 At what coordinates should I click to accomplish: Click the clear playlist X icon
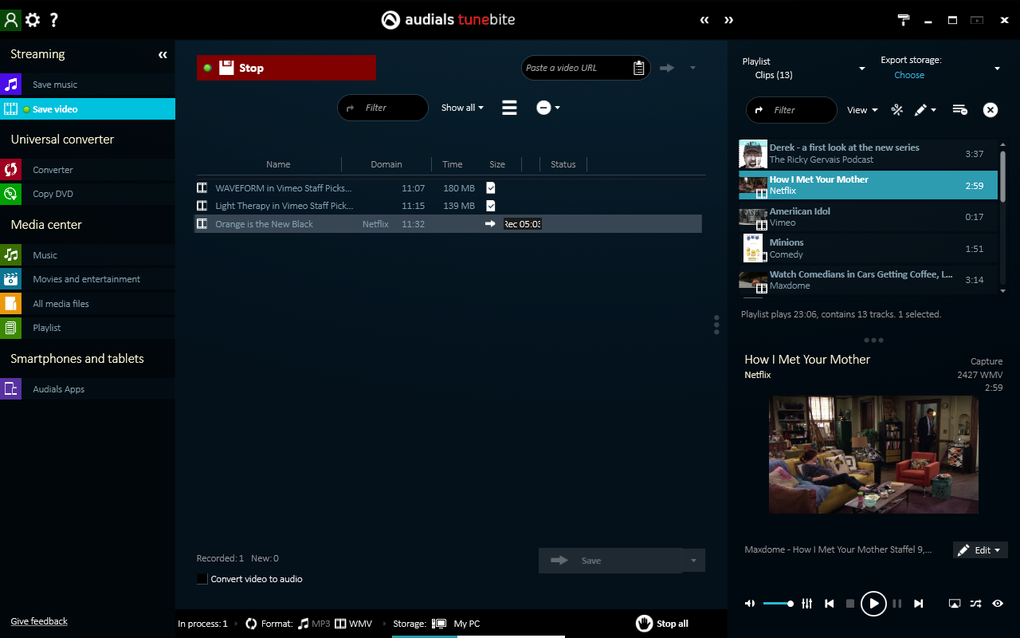[x=990, y=110]
